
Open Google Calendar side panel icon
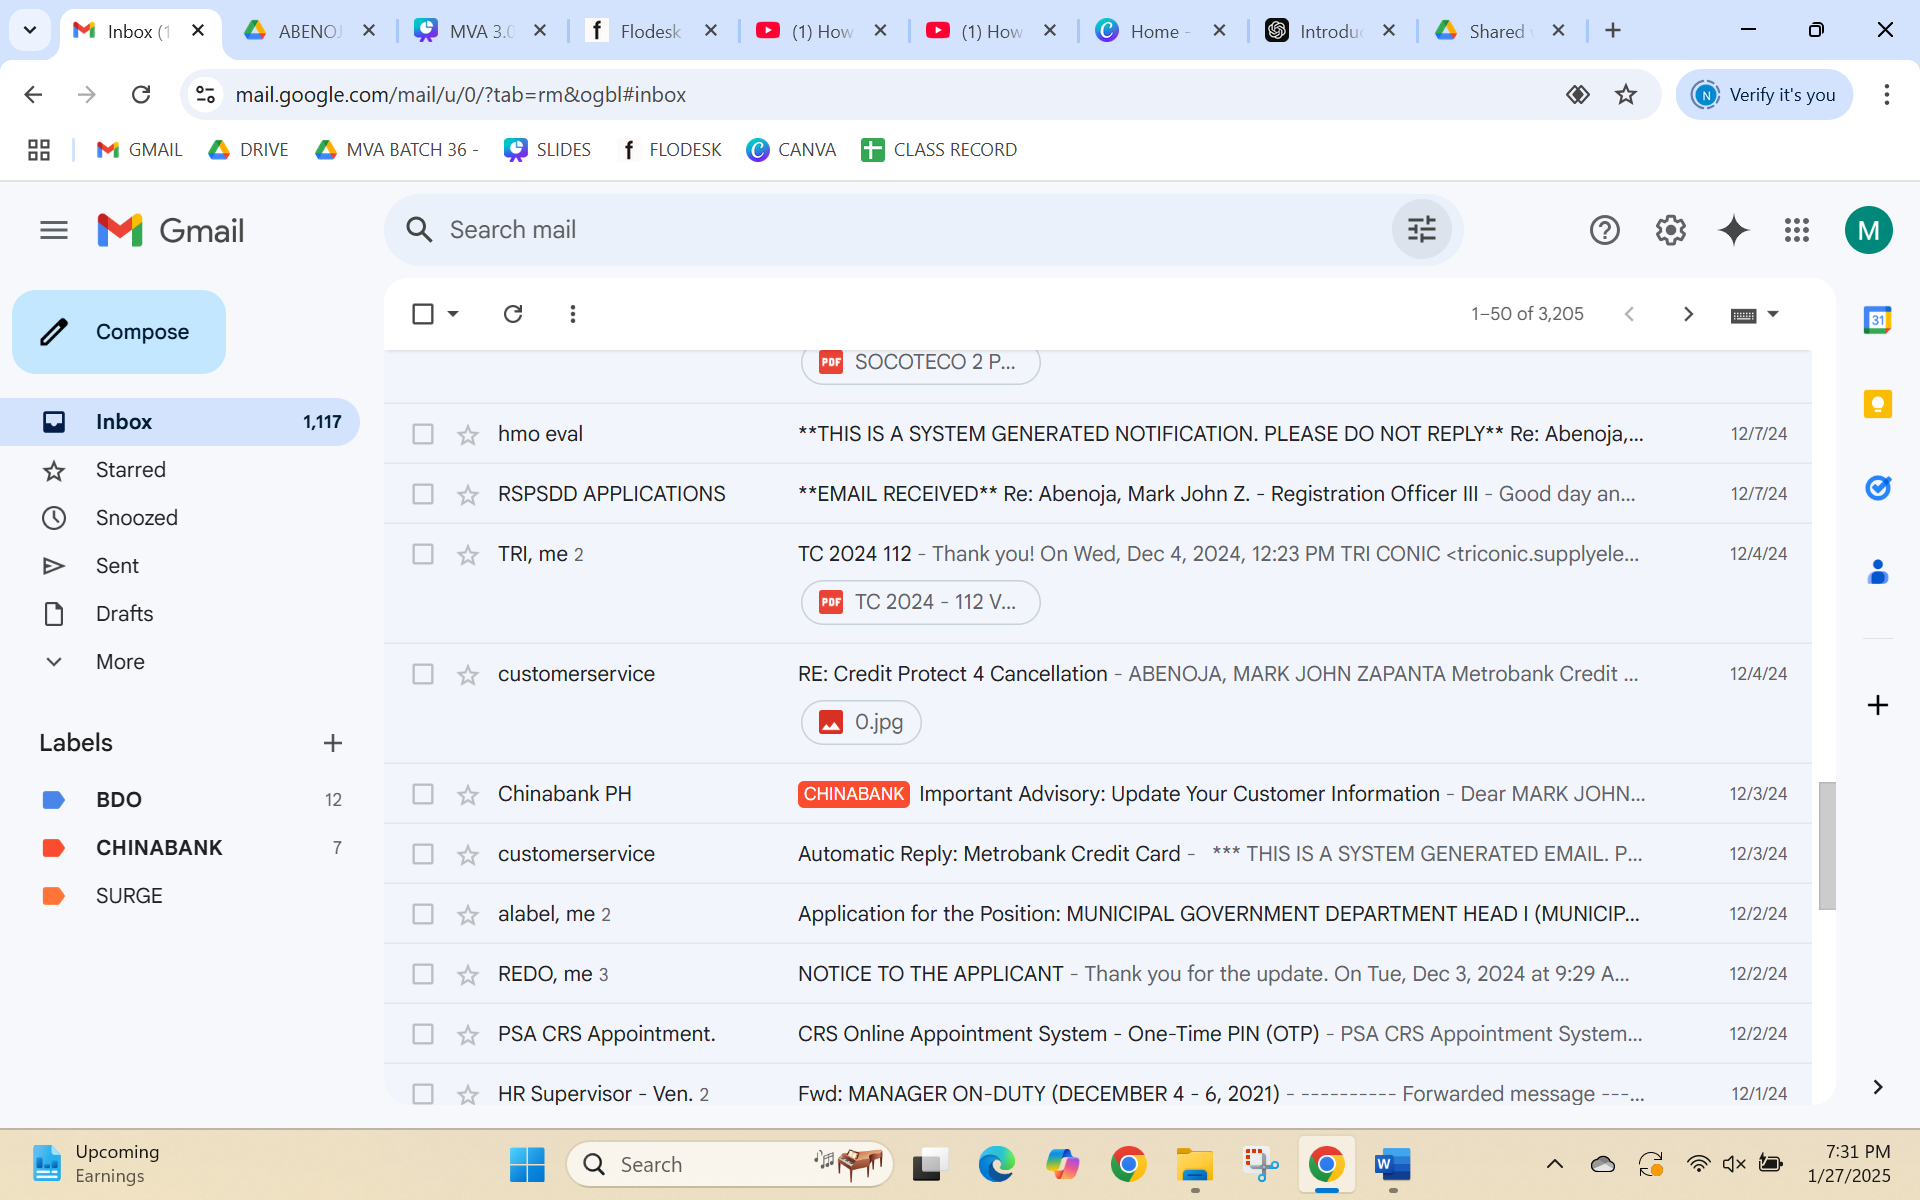1877,320
